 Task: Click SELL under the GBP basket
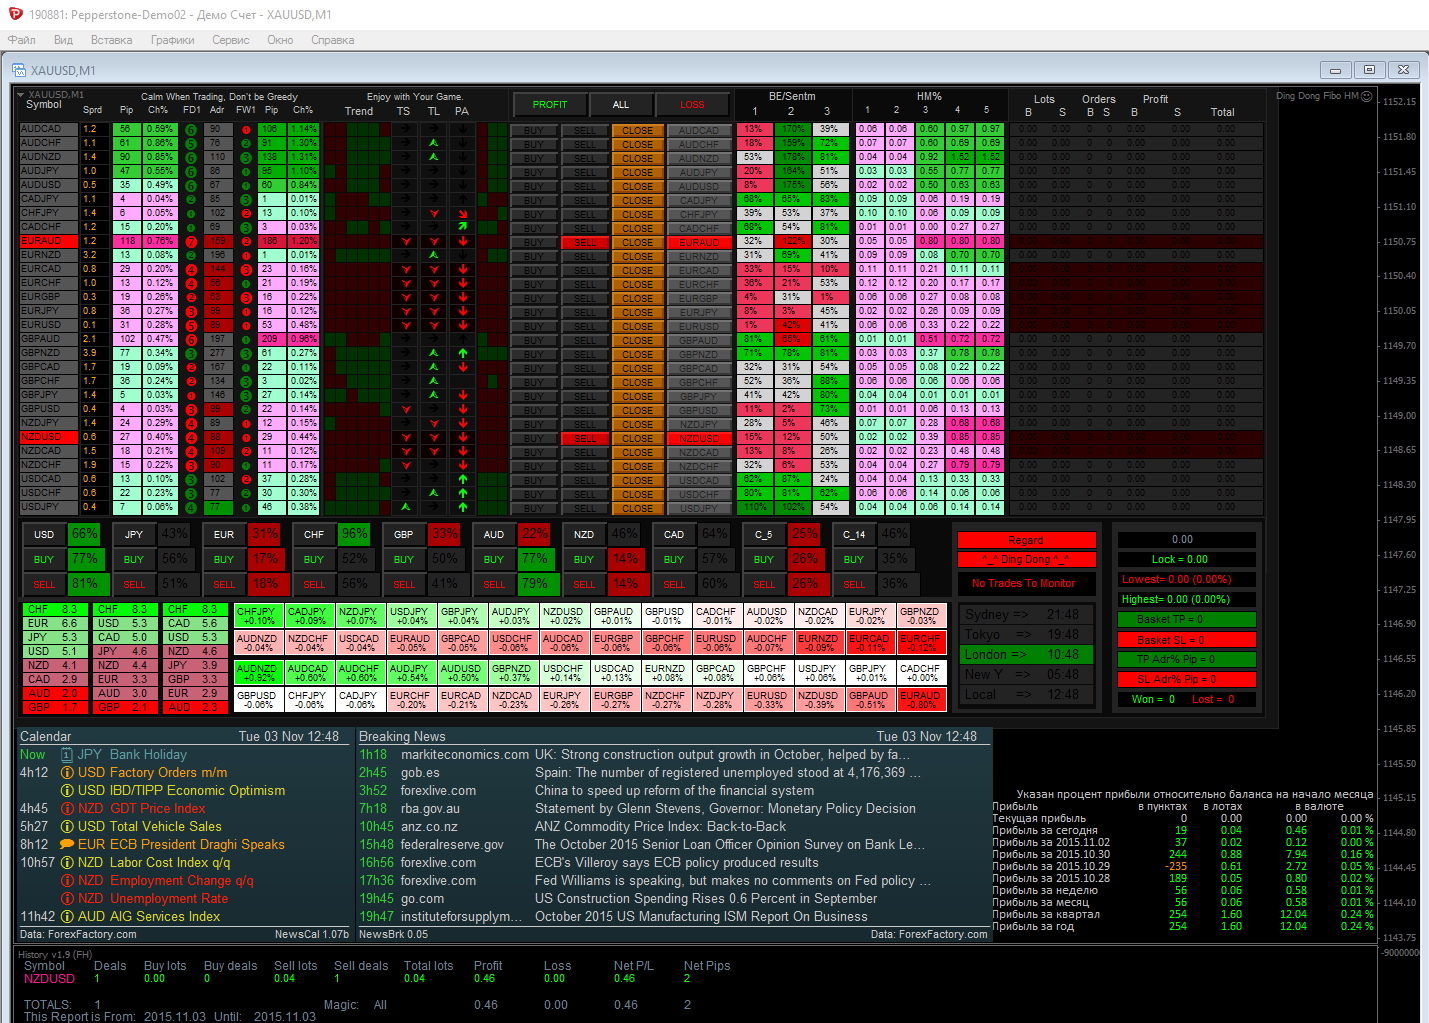click(x=404, y=584)
